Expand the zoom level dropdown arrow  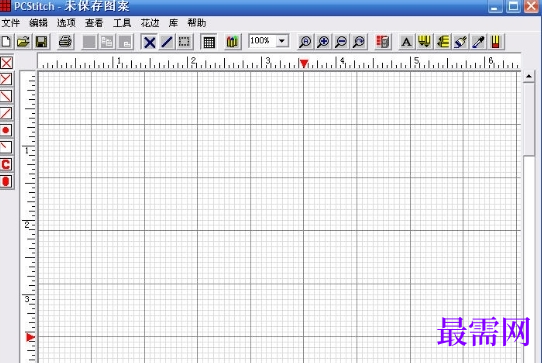click(282, 41)
